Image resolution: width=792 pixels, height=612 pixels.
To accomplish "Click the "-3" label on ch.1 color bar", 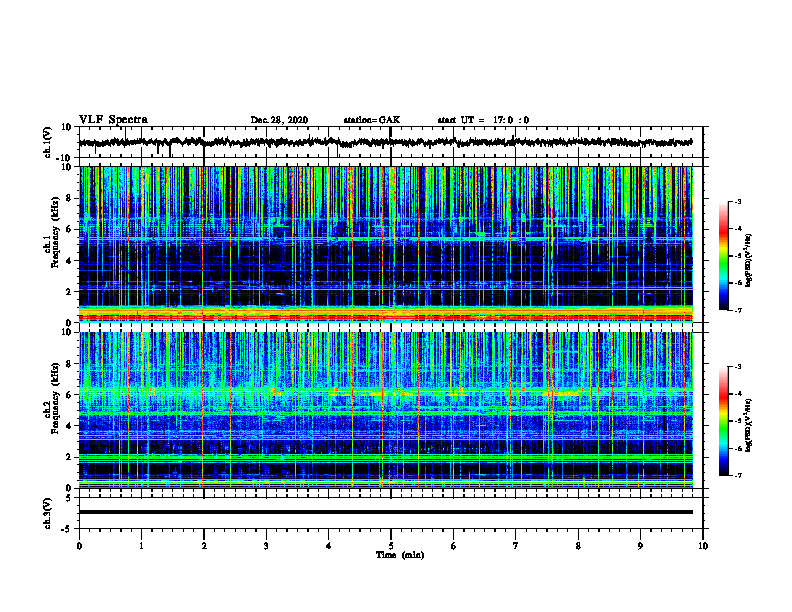I will 737,202.
